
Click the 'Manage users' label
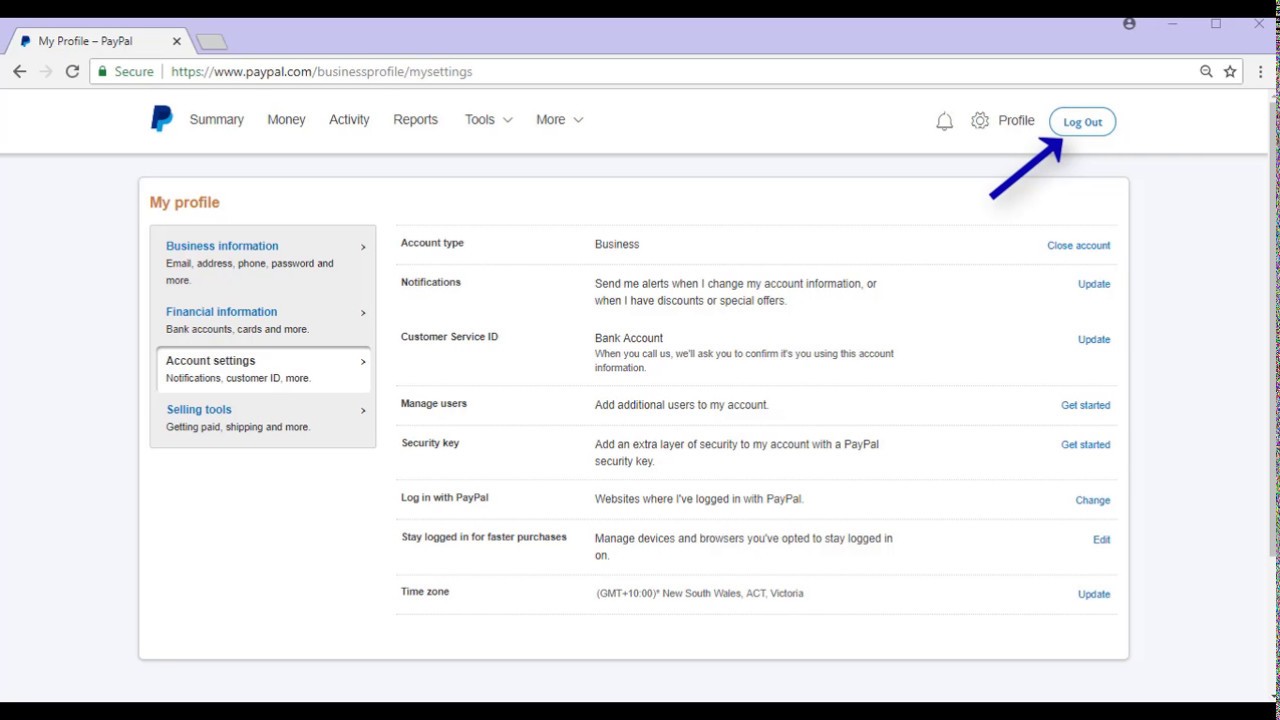pos(434,404)
